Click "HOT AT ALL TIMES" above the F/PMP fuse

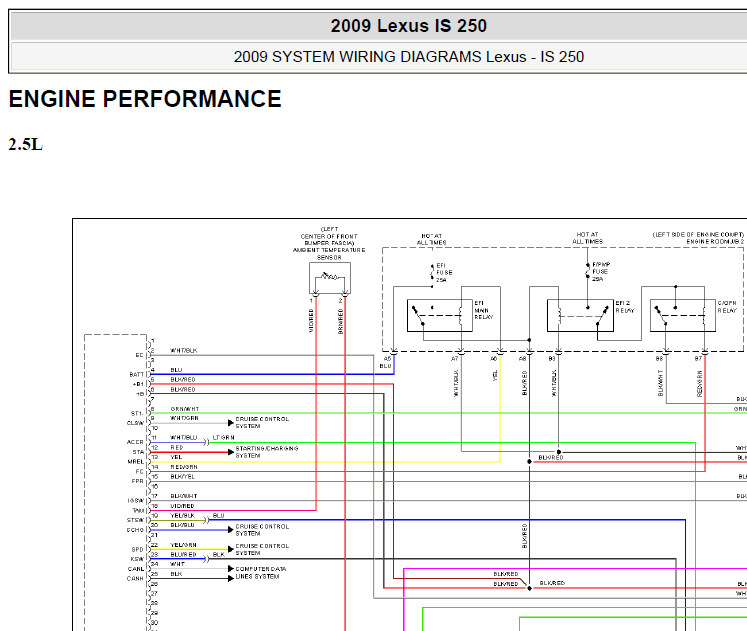coord(587,238)
